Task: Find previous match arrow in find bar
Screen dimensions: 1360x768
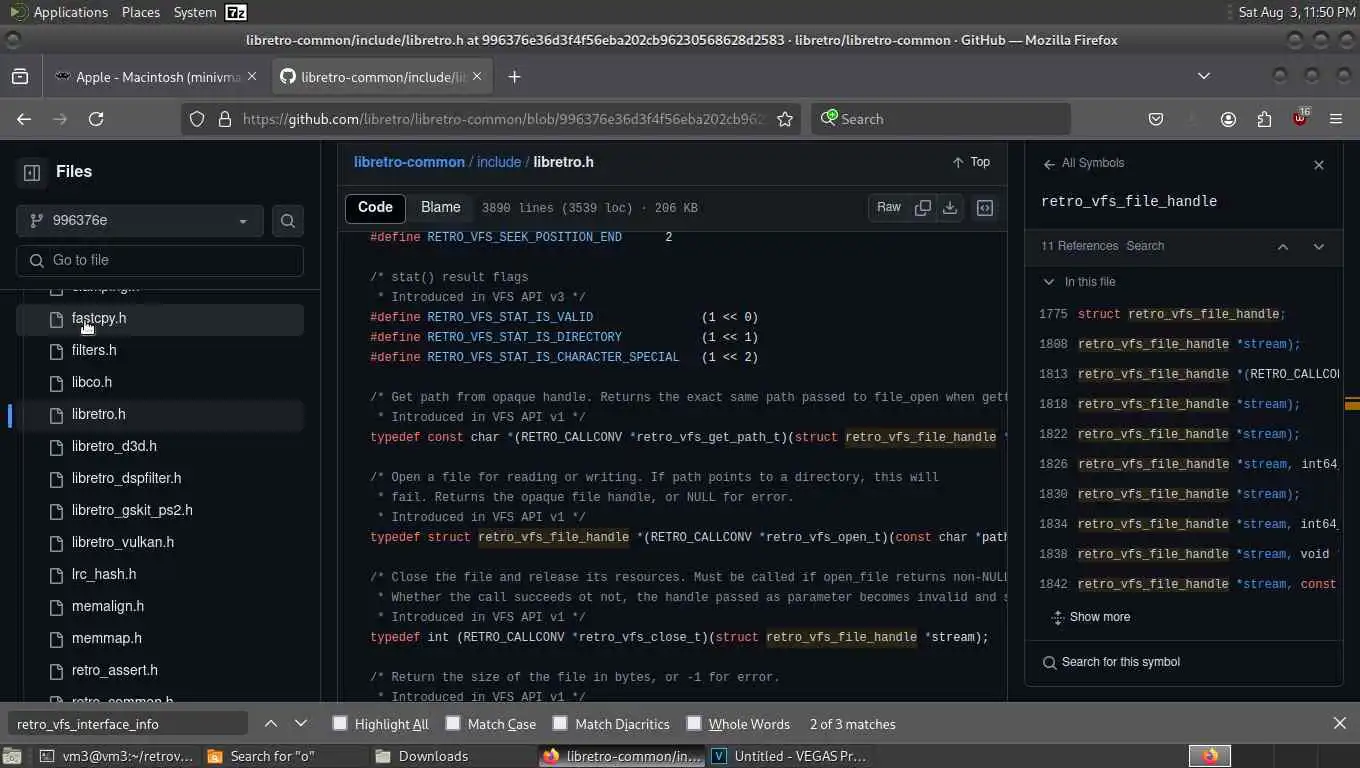Action: pos(271,724)
